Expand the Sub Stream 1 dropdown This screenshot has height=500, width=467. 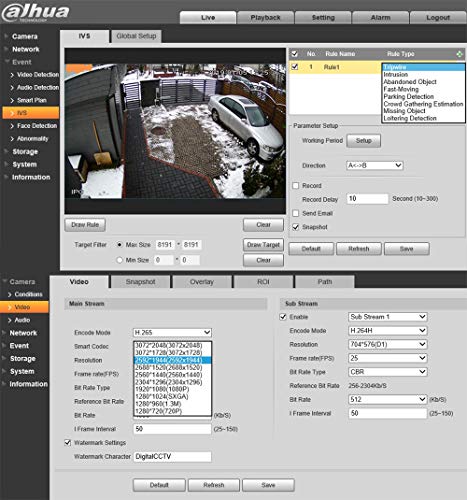click(x=388, y=317)
